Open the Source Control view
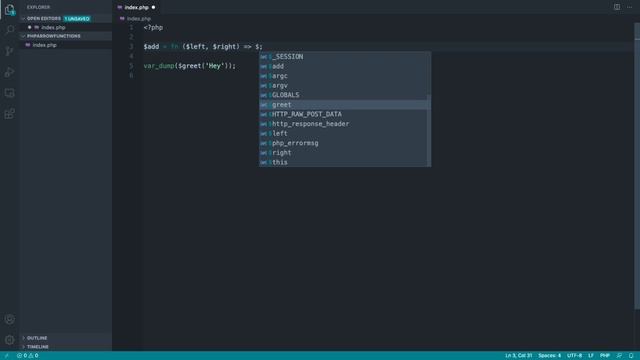This screenshot has width=640, height=360. [9, 51]
